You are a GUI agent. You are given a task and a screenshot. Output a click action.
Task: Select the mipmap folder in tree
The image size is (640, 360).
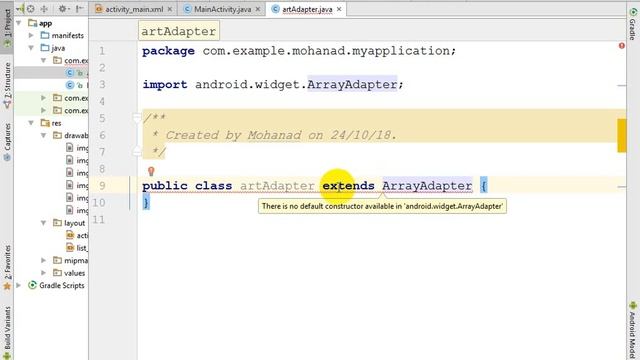(76, 260)
